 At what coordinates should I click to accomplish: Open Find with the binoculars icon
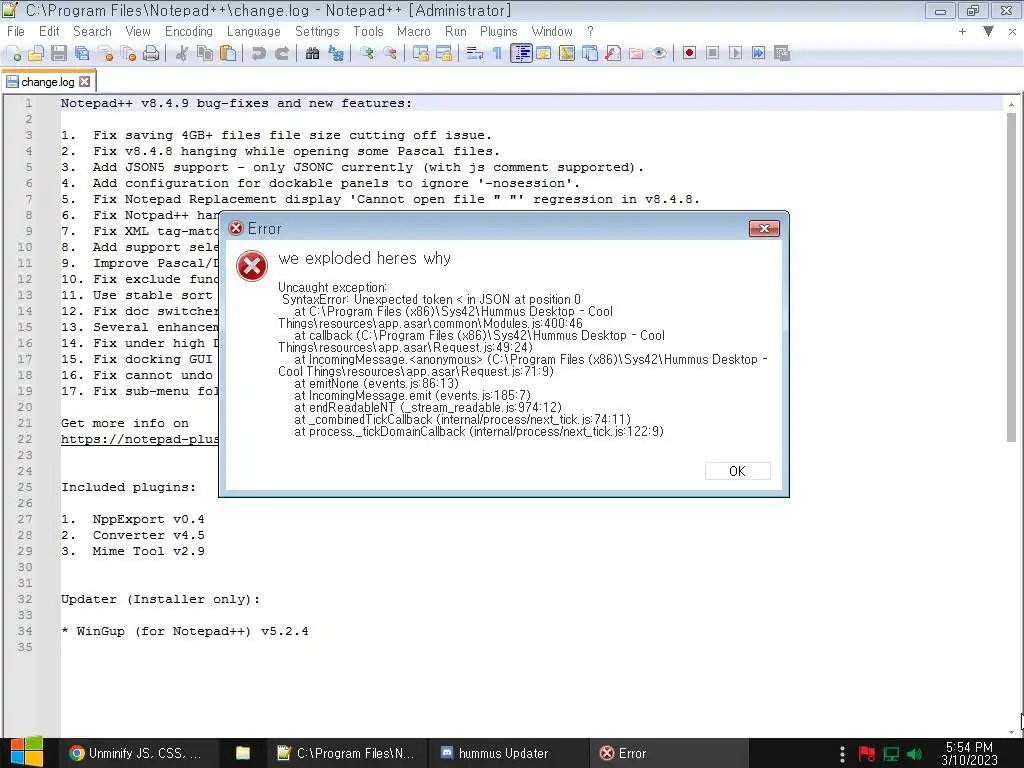pos(312,54)
